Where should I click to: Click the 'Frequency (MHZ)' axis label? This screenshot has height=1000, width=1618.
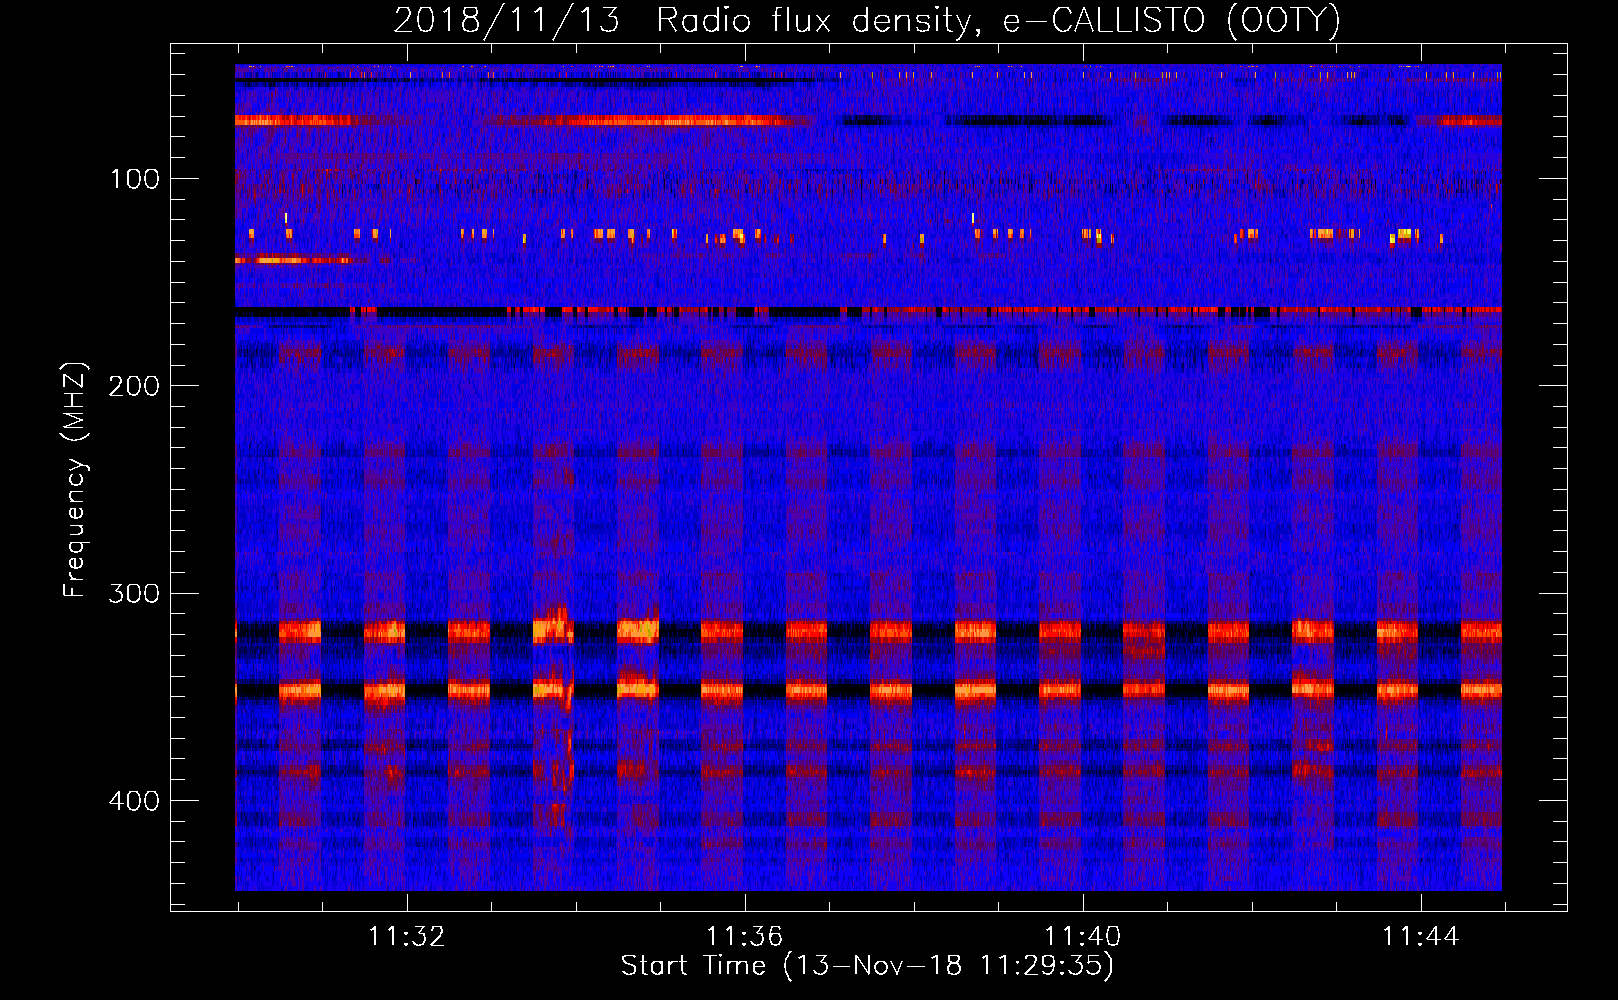[75, 480]
